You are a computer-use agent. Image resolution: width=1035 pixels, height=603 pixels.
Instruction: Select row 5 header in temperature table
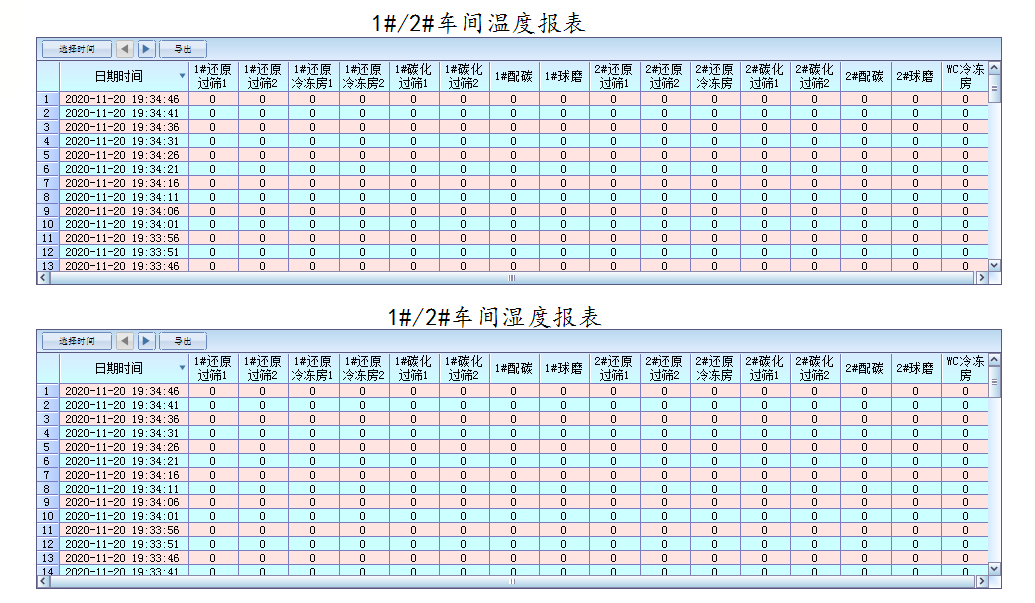(47, 155)
